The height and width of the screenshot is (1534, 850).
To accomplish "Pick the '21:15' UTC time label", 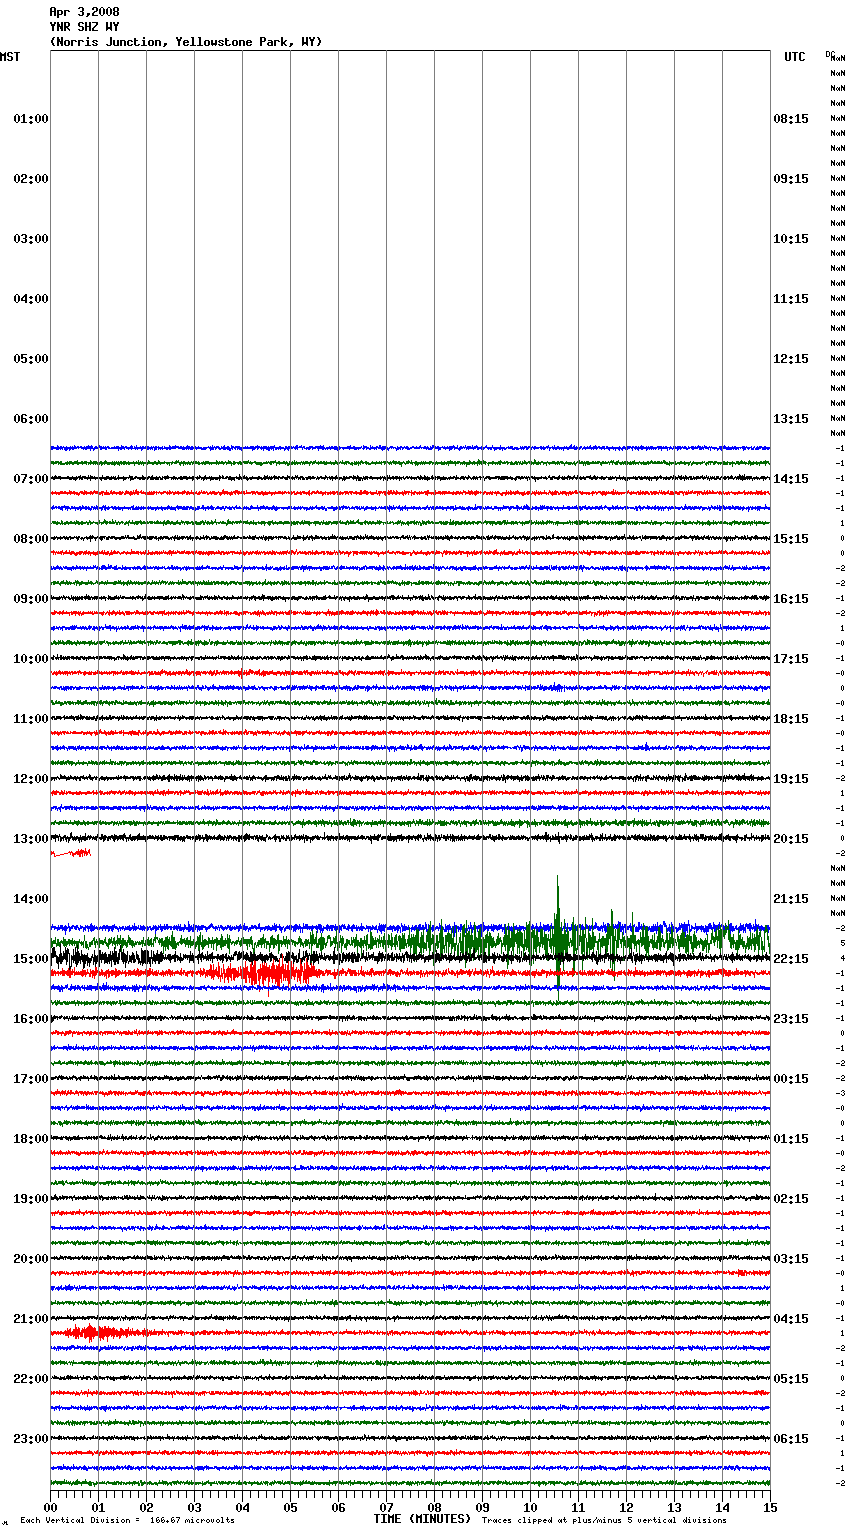I will tap(791, 899).
